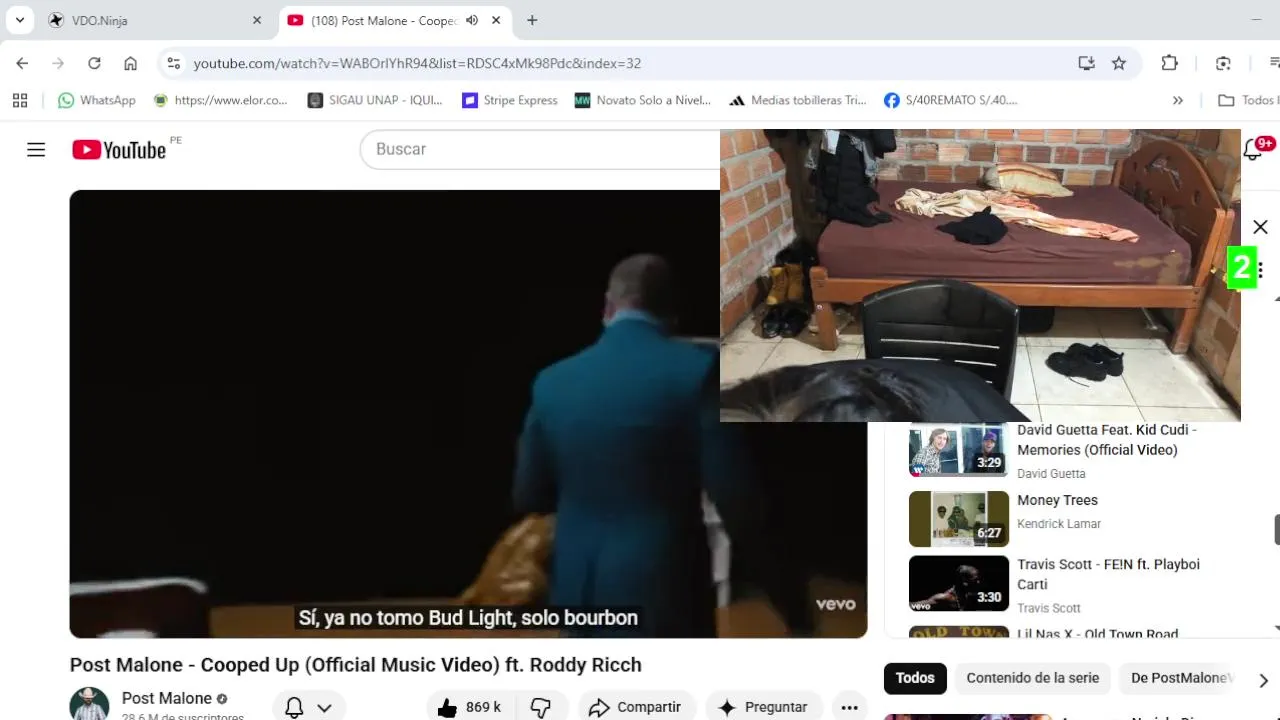Click the Preguntar button
This screenshot has width=1280, height=720.
(763, 707)
